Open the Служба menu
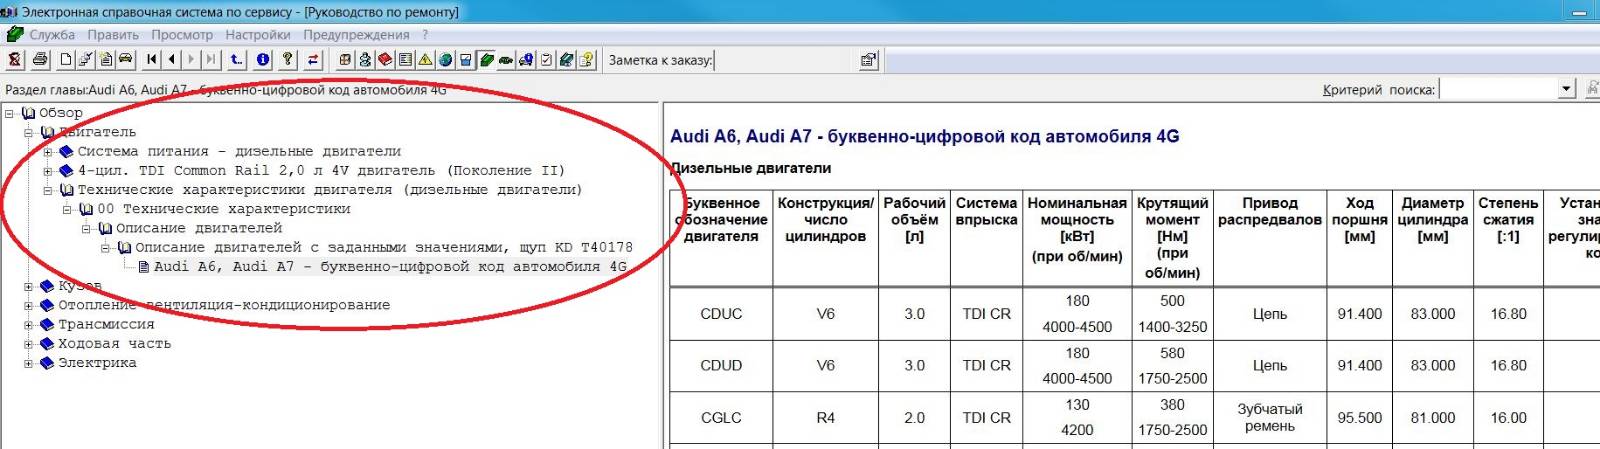The height and width of the screenshot is (449, 1600). click(x=52, y=34)
